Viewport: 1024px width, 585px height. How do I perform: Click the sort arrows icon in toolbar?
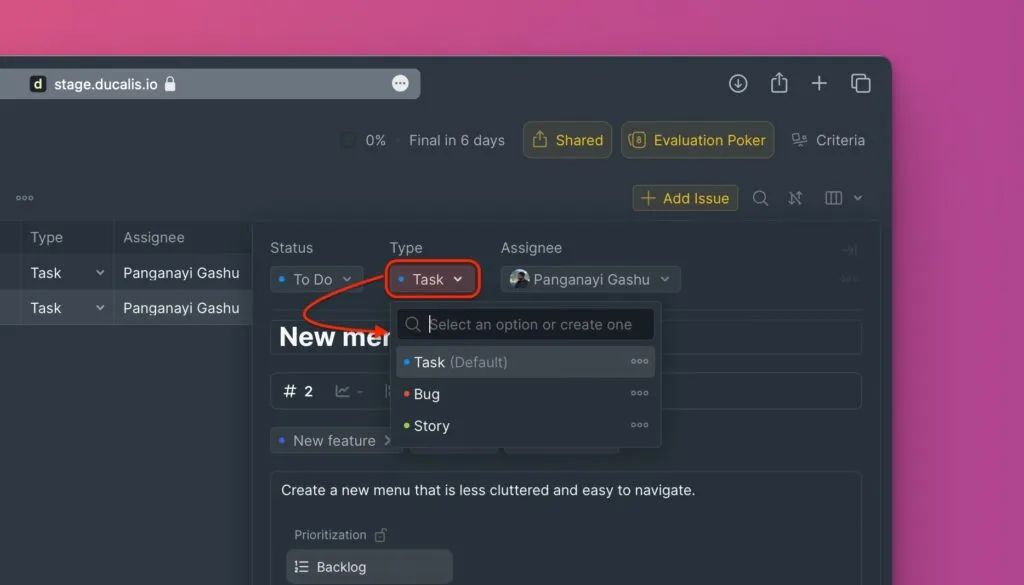pyautogui.click(x=795, y=198)
